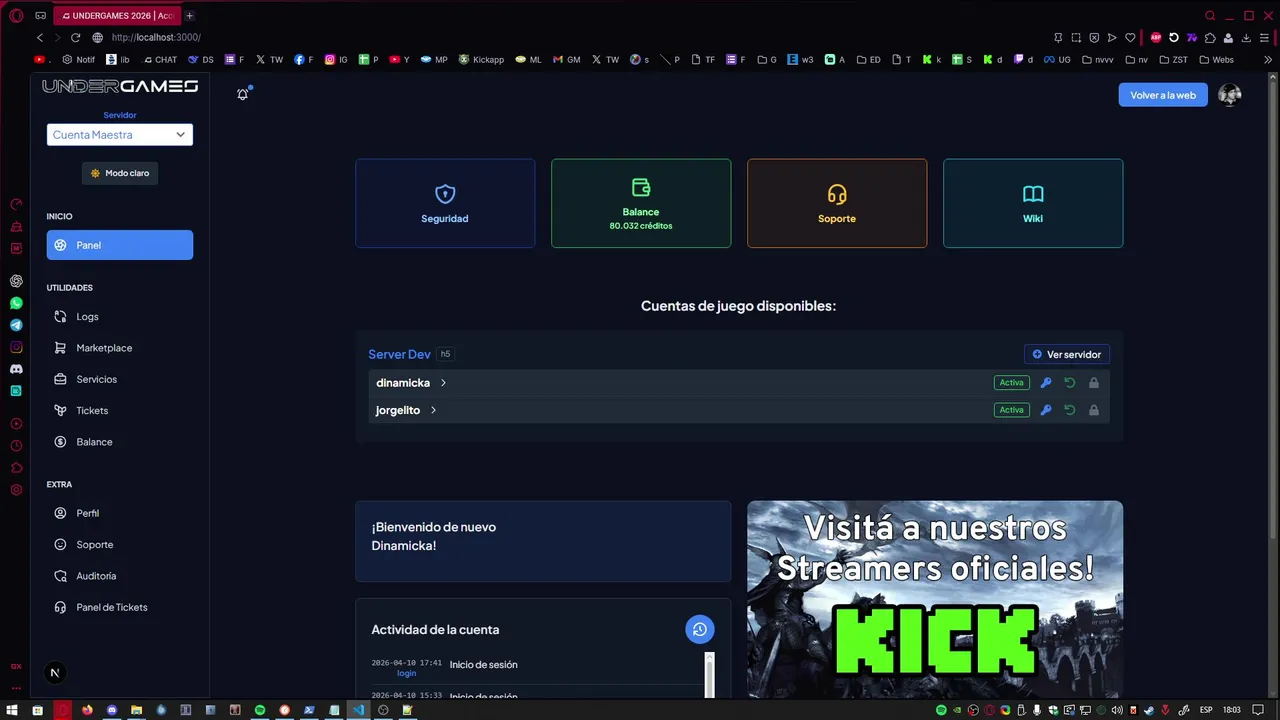Open Soporte in the sidebar
Screen dimensions: 1280x720
[120, 545]
